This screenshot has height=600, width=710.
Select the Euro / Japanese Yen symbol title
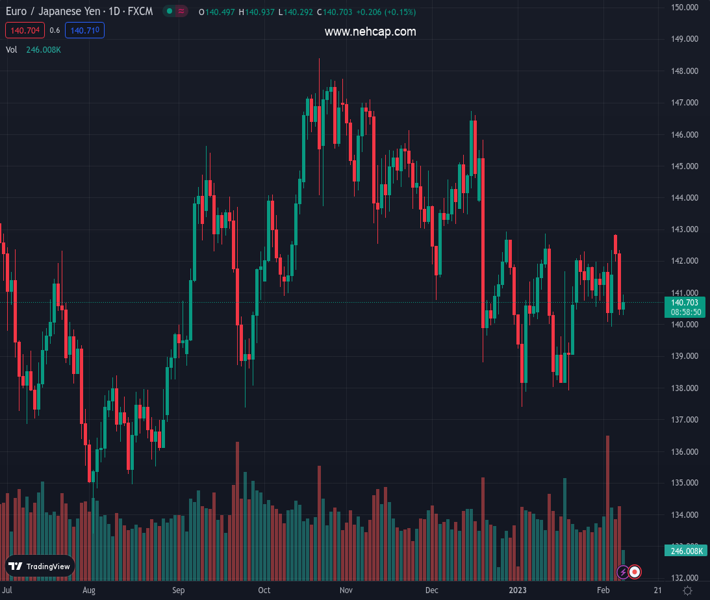(x=53, y=11)
